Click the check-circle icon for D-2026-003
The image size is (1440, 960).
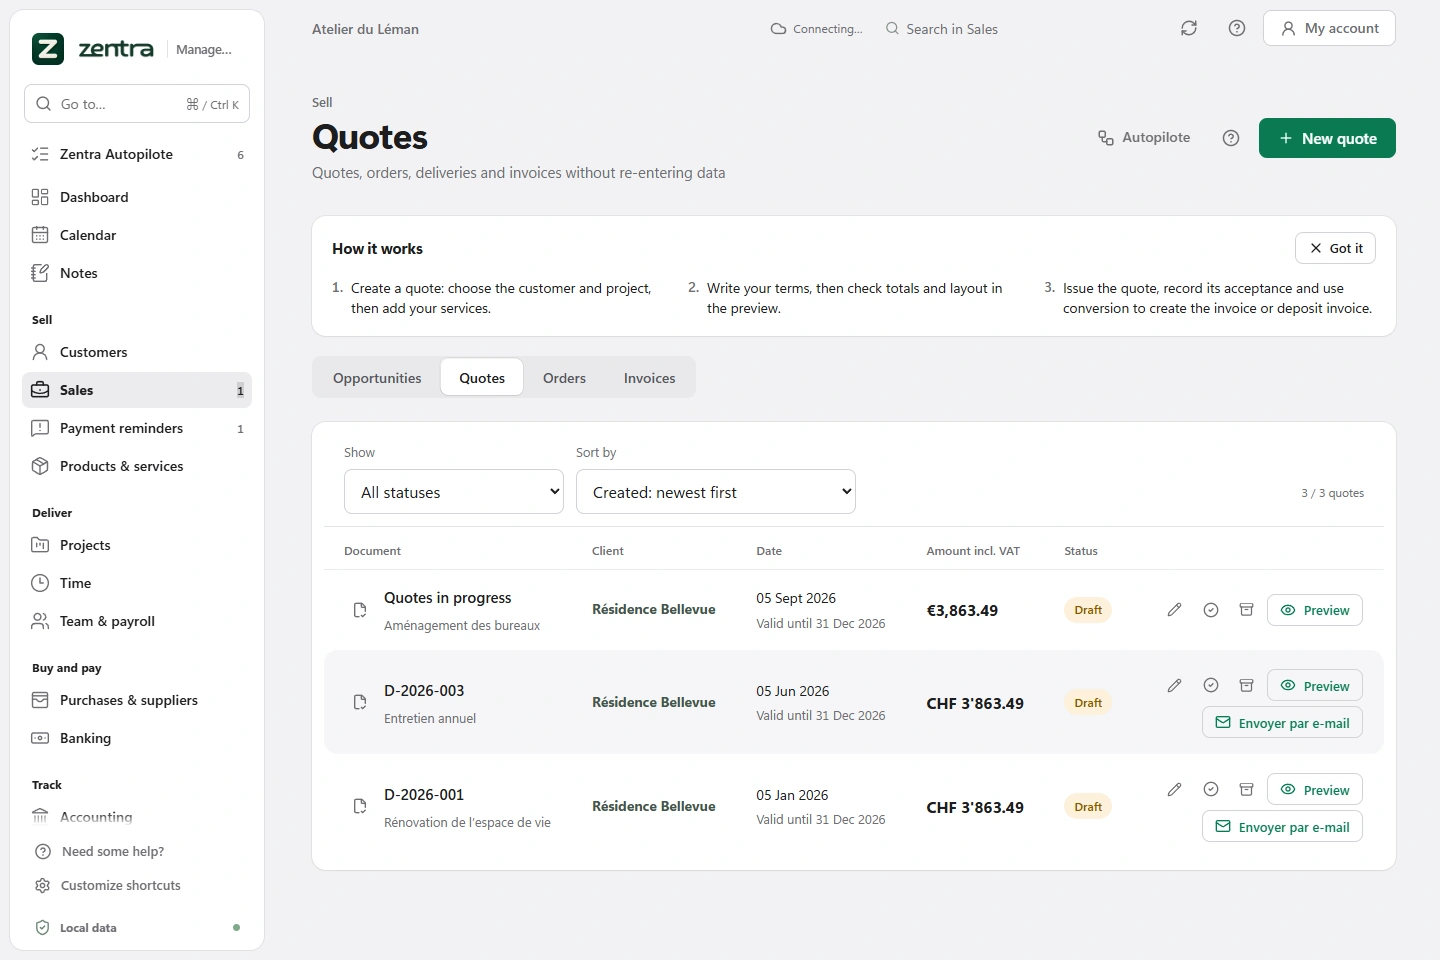coord(1211,686)
